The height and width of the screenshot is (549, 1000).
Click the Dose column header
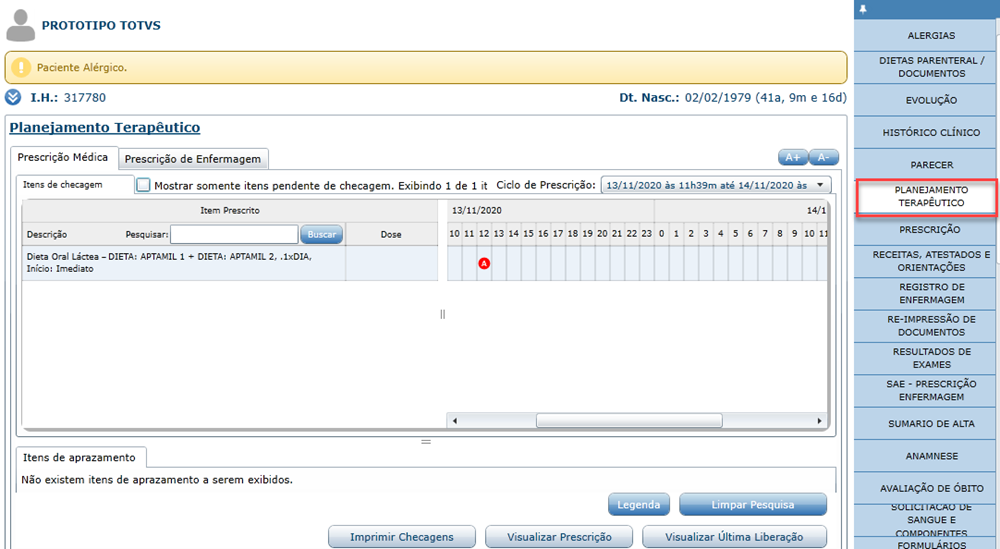391,235
